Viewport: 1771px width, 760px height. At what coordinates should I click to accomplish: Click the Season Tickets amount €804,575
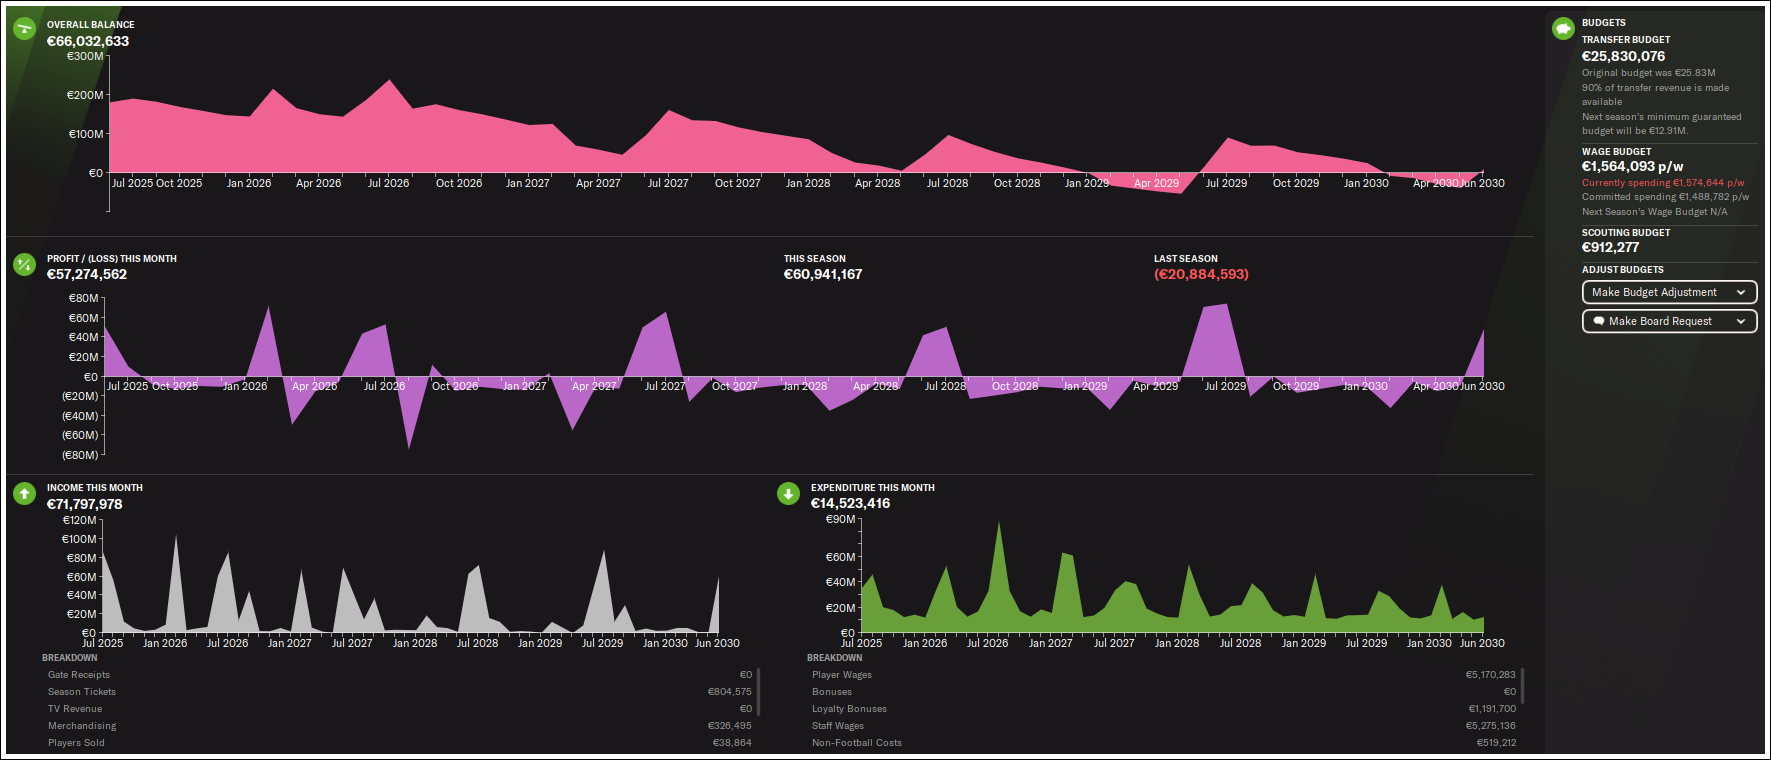(x=730, y=692)
